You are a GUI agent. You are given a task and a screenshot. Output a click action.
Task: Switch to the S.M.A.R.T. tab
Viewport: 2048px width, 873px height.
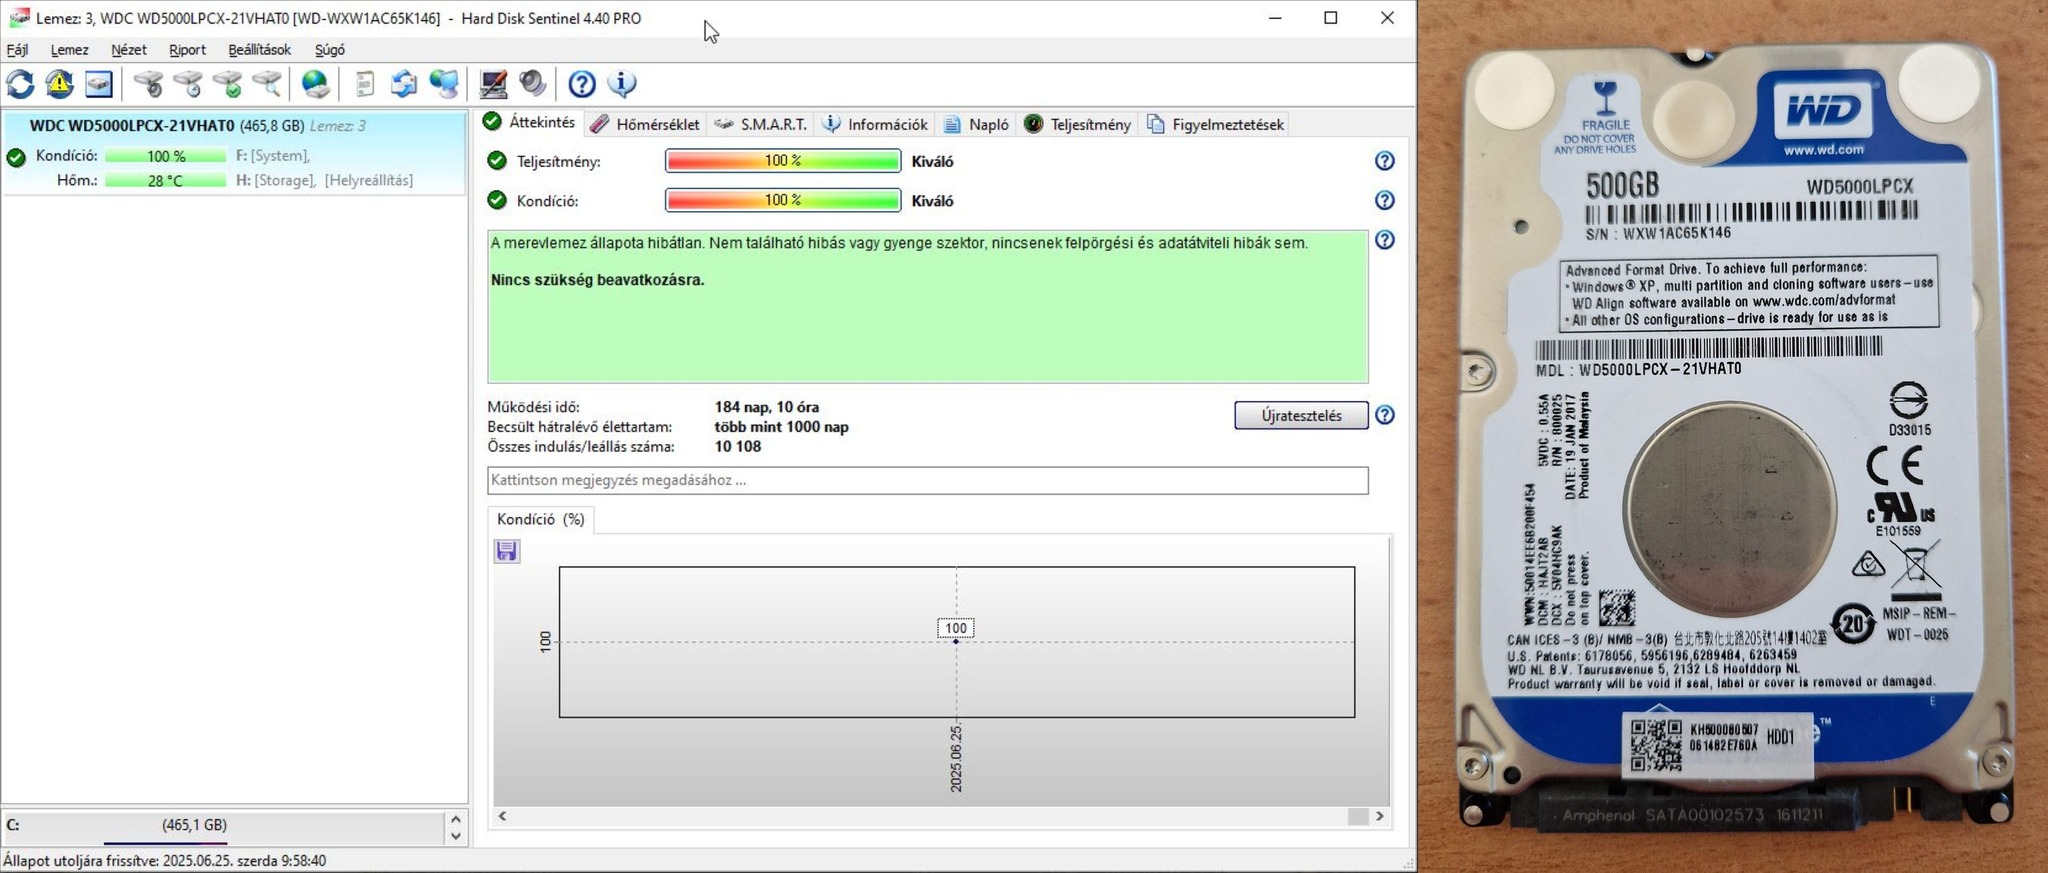point(760,124)
